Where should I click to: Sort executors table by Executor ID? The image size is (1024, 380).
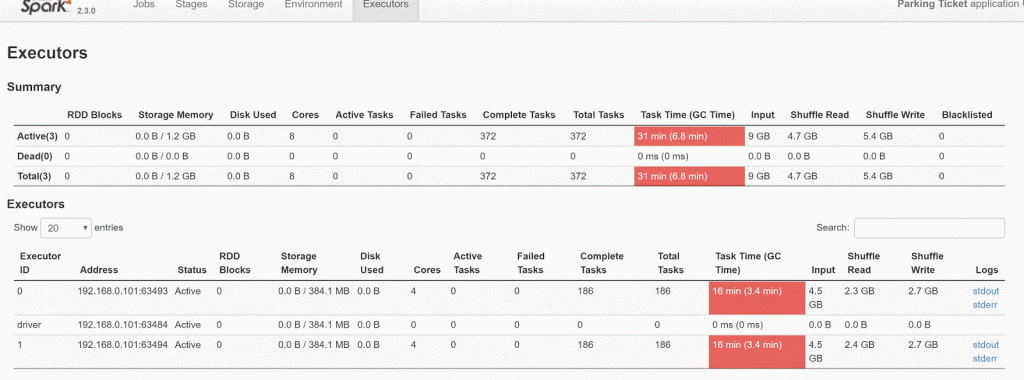coord(40,262)
